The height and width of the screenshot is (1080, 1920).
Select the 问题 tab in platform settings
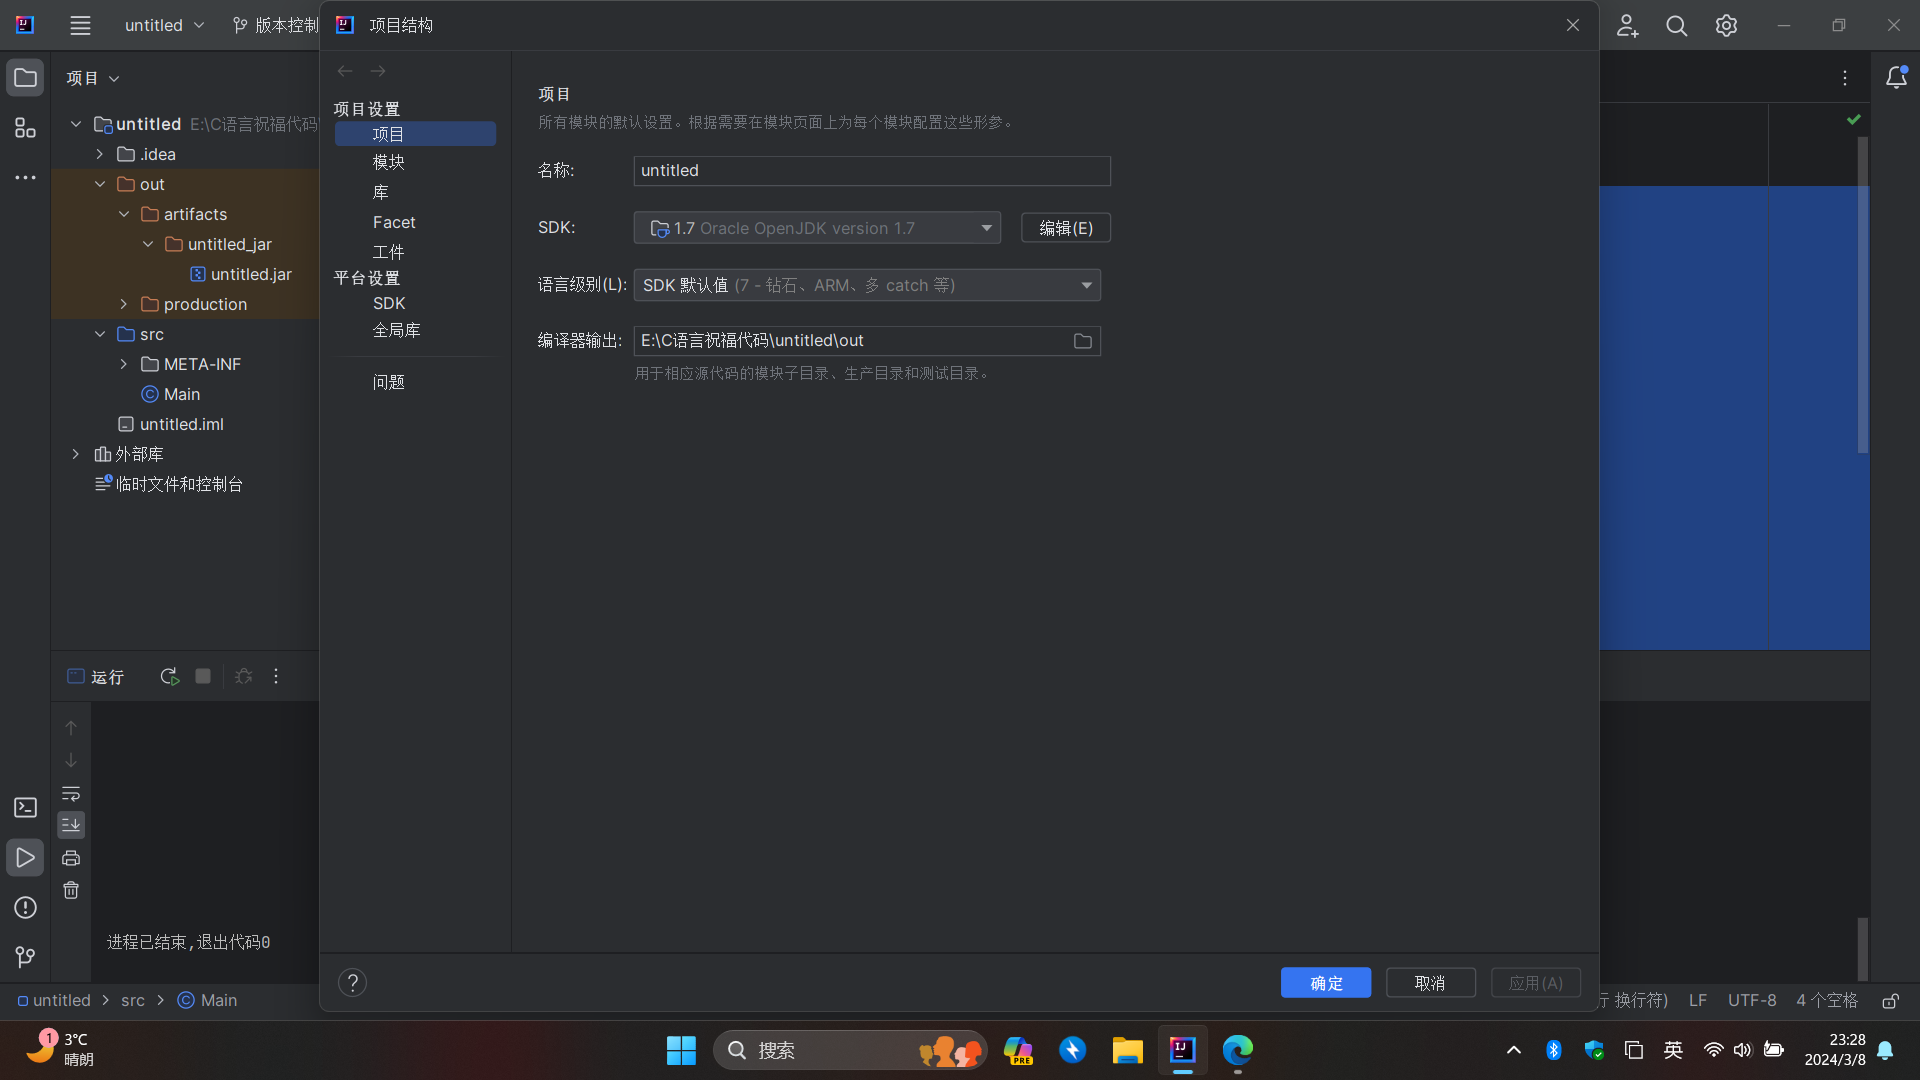point(388,381)
